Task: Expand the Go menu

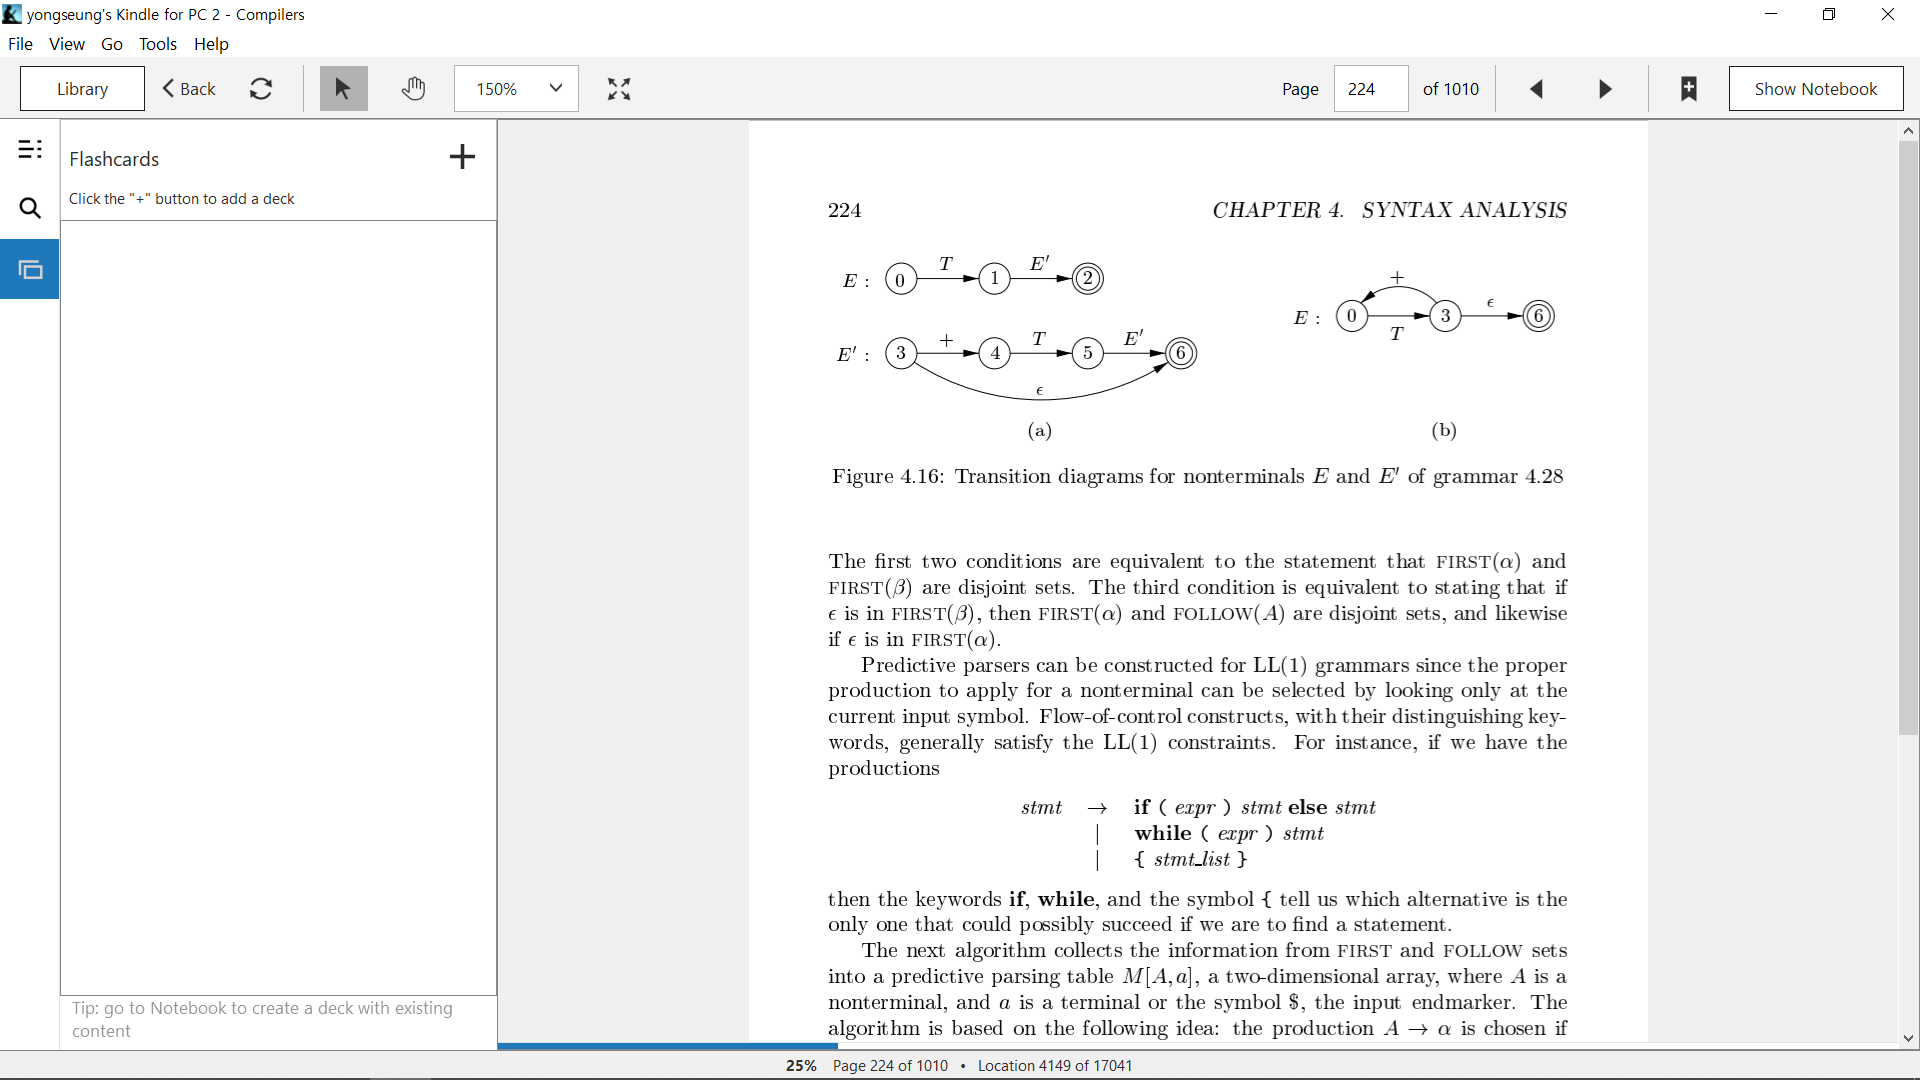Action: tap(112, 44)
